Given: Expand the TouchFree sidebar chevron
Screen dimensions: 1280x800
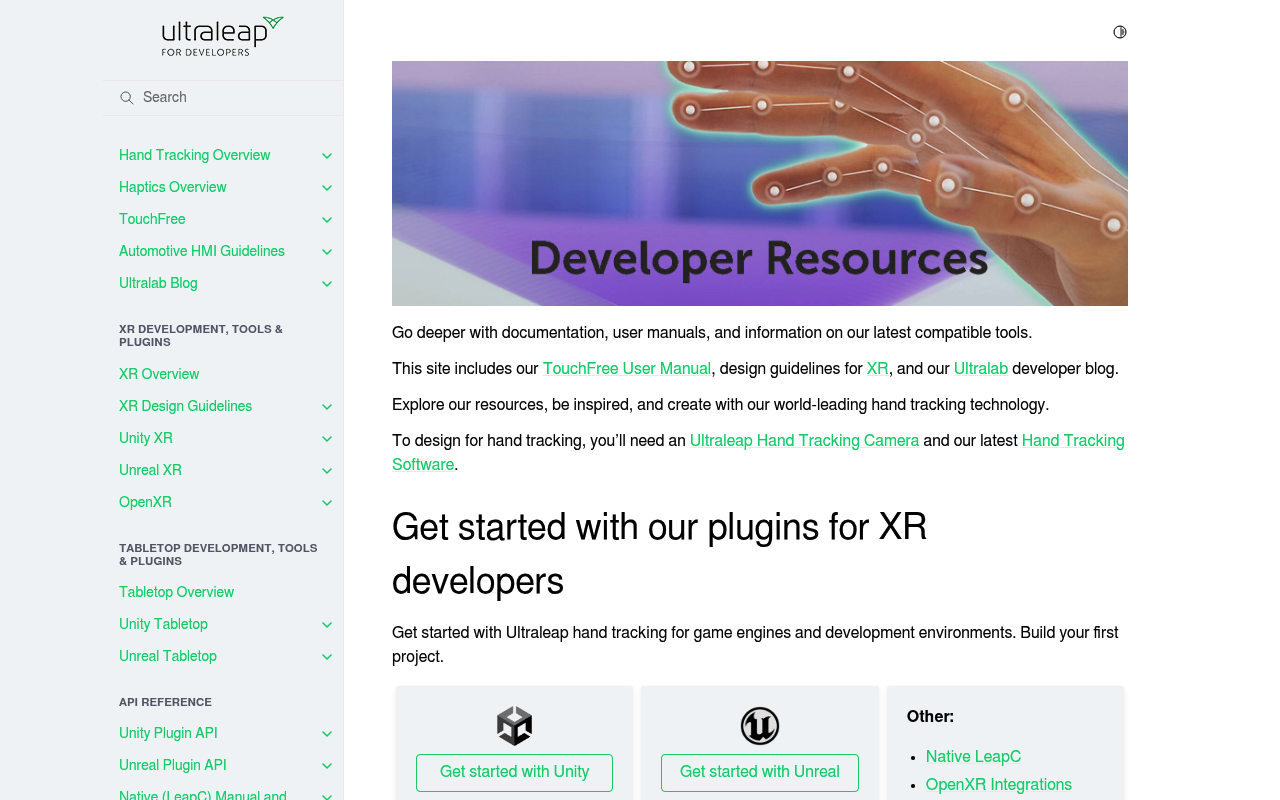Looking at the screenshot, I should tap(327, 220).
